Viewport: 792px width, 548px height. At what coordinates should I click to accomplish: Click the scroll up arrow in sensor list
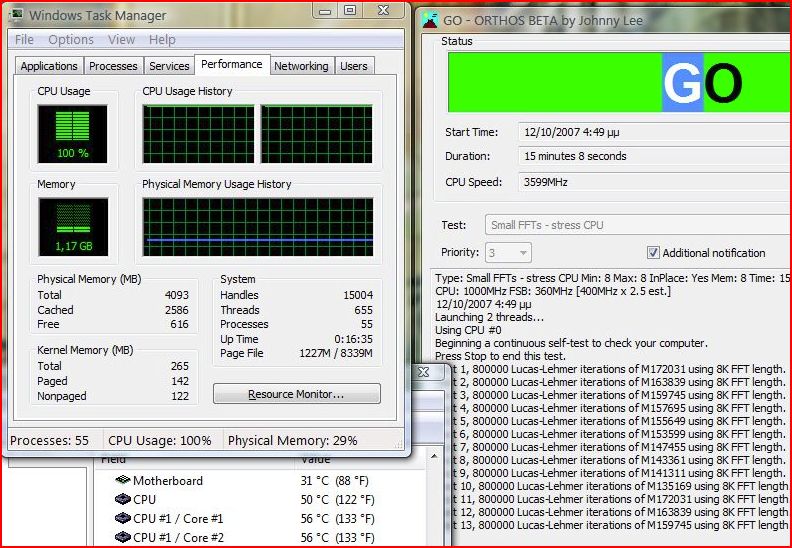[x=434, y=457]
